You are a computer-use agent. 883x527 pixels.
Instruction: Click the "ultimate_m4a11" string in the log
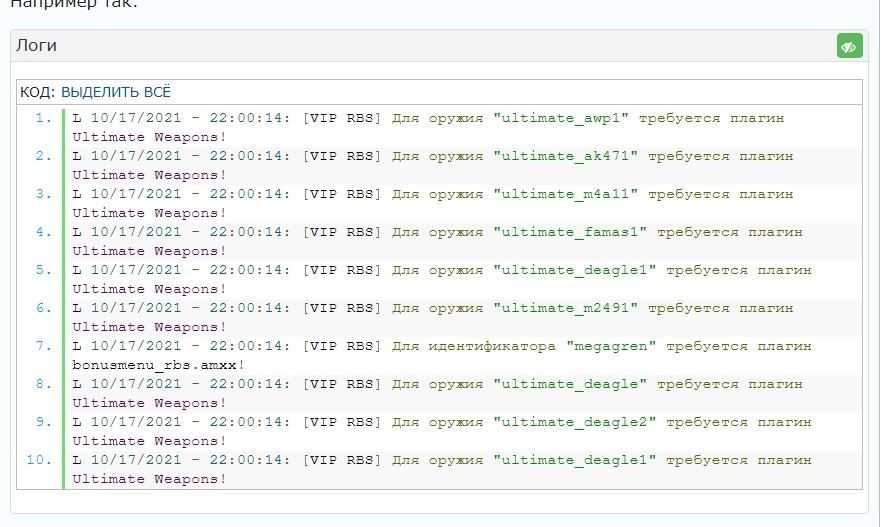[x=565, y=194]
